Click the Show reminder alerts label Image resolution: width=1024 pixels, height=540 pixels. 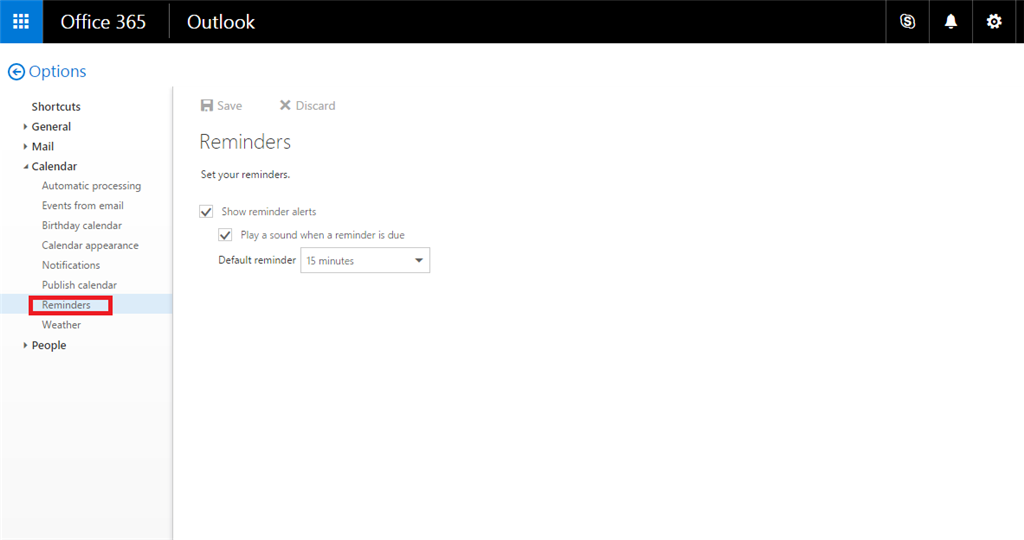point(268,212)
